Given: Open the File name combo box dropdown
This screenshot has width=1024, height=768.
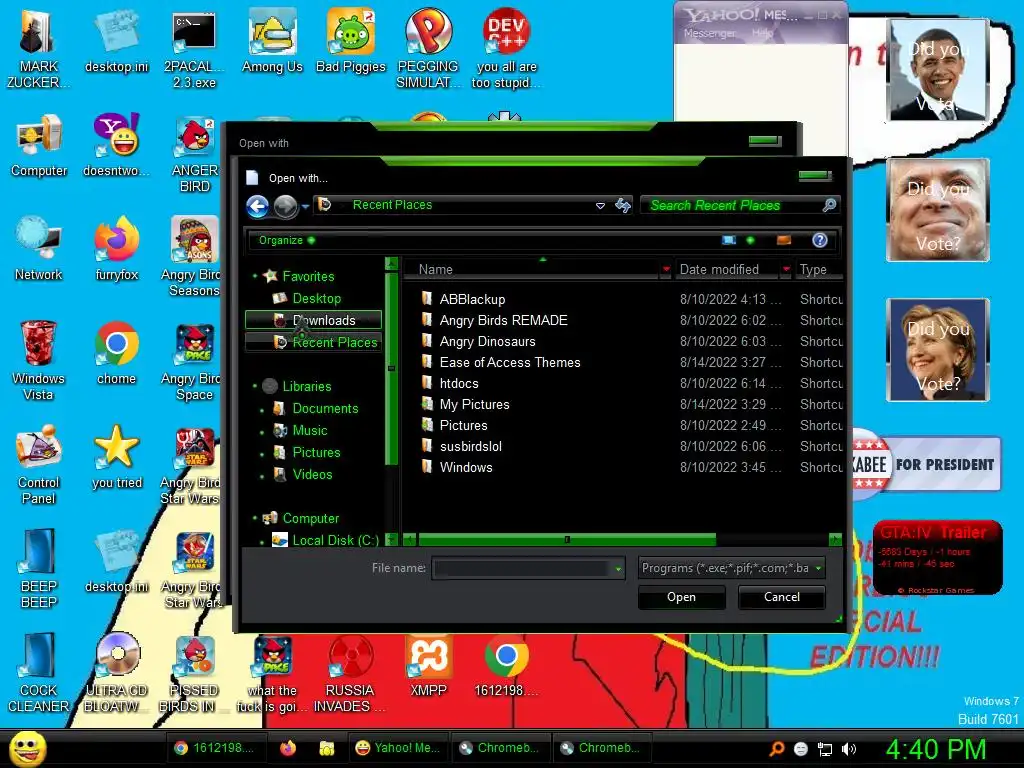Looking at the screenshot, I should click(x=618, y=569).
